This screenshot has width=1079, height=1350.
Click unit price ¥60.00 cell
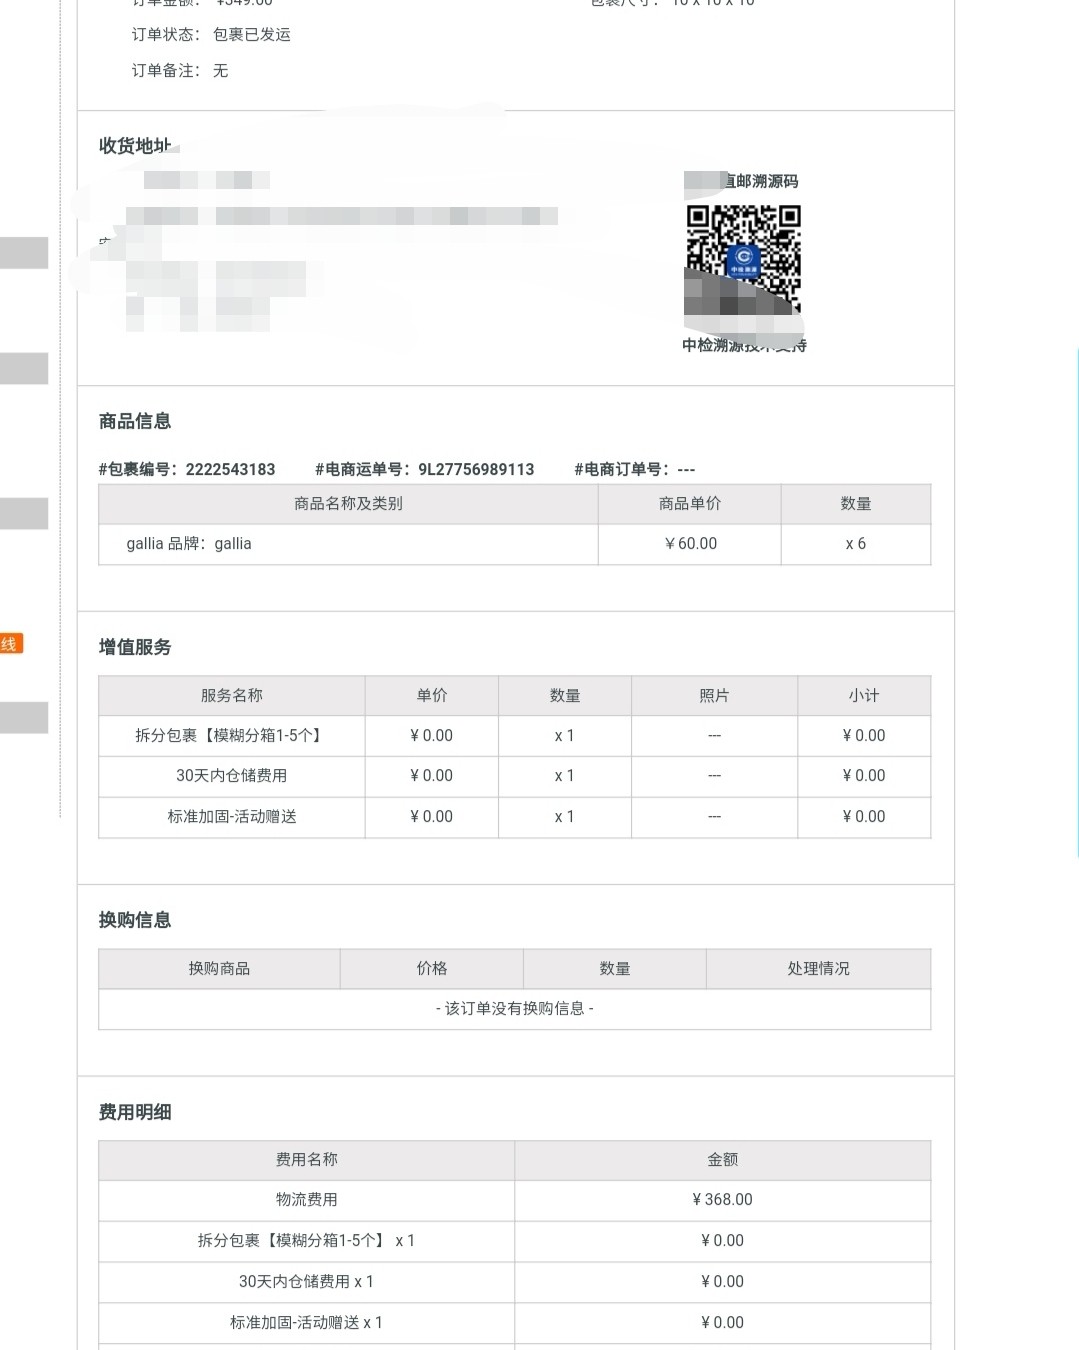pos(690,544)
